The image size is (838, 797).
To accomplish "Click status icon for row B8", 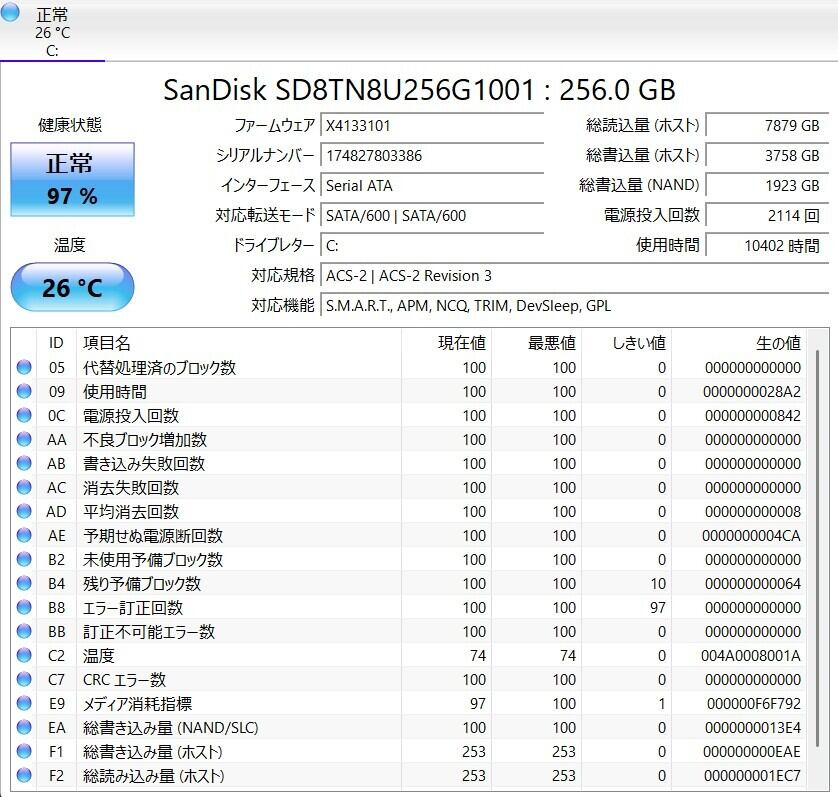I will pyautogui.click(x=24, y=607).
